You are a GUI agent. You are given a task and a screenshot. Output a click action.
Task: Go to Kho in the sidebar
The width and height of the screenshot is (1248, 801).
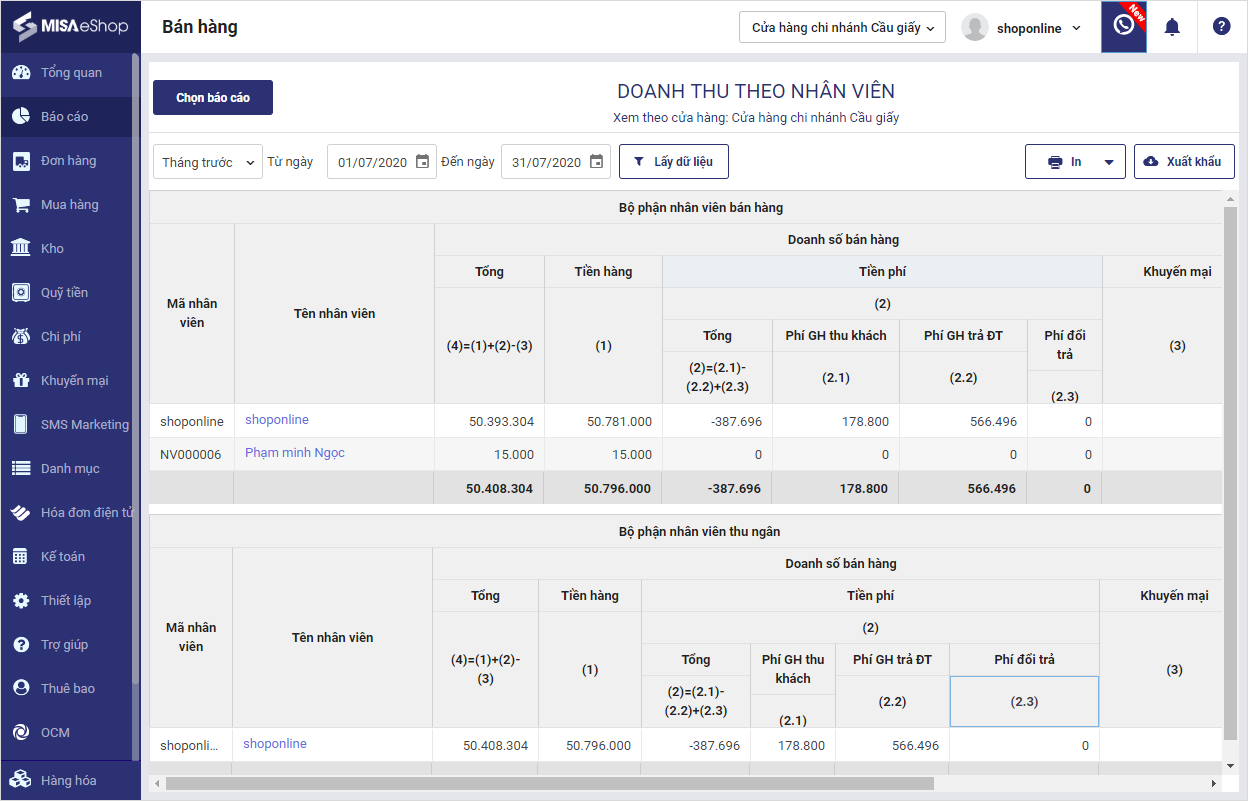tap(52, 249)
